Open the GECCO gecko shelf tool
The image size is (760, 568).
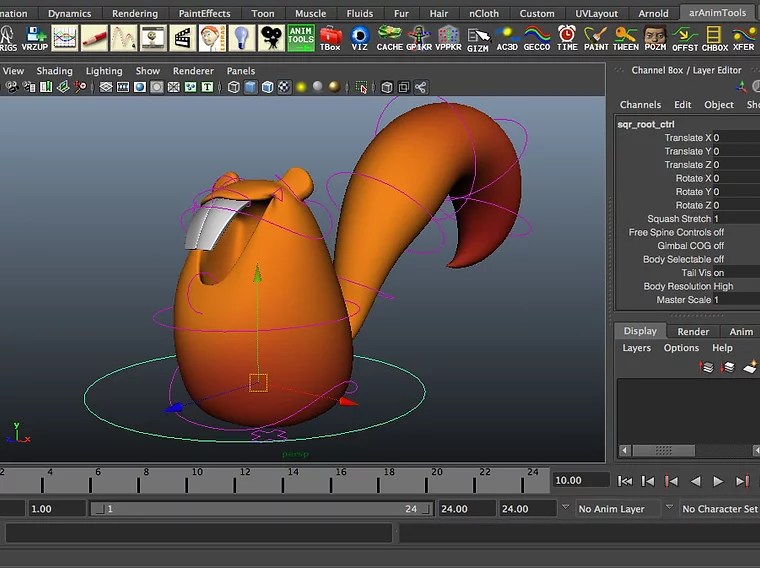(537, 38)
